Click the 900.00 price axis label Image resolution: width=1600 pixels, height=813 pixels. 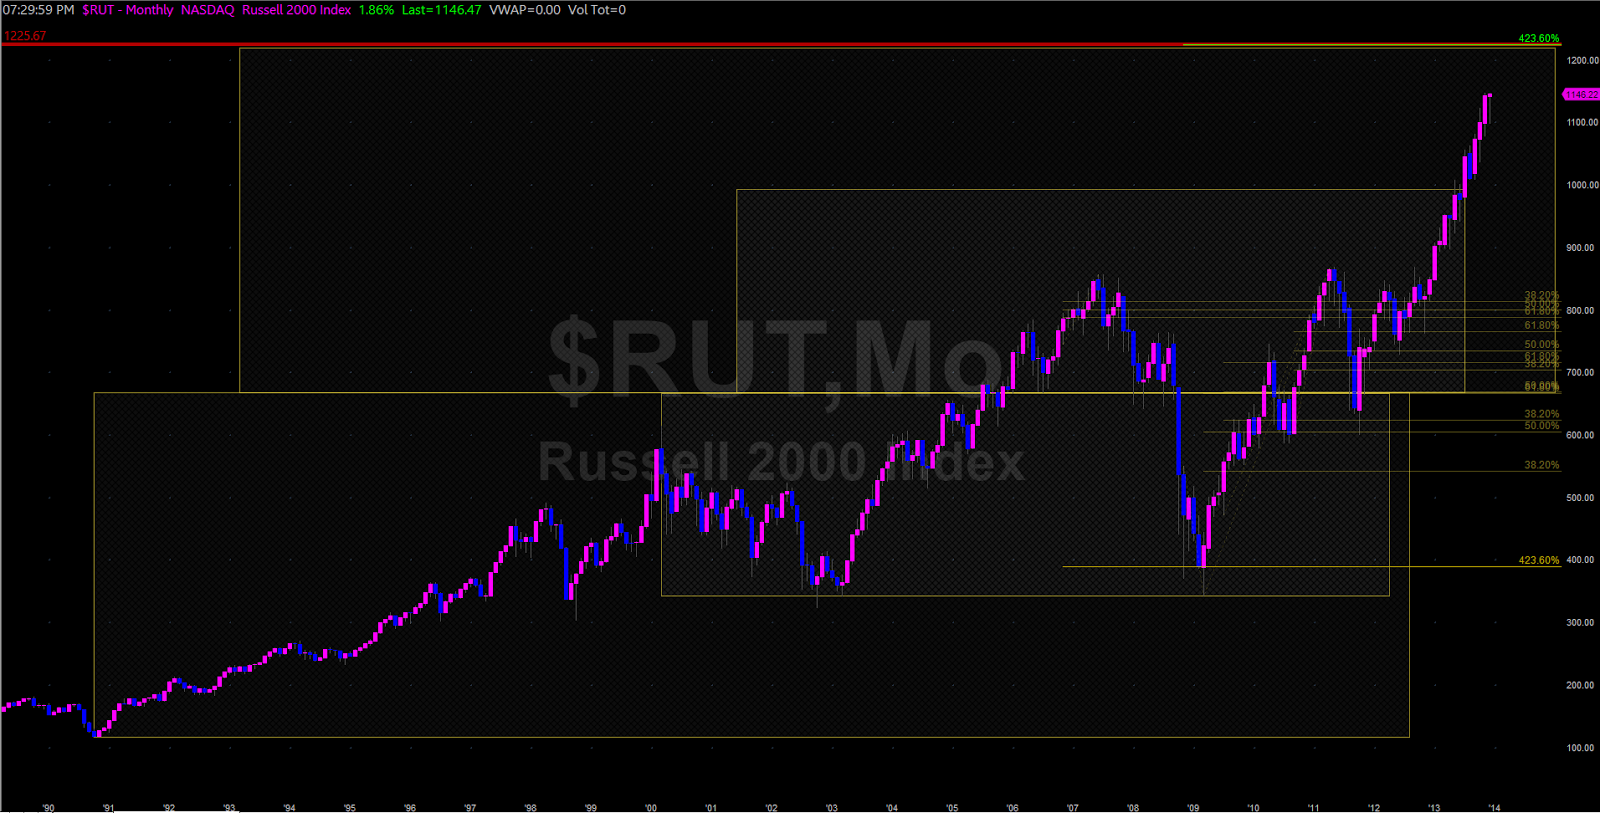coord(1582,248)
